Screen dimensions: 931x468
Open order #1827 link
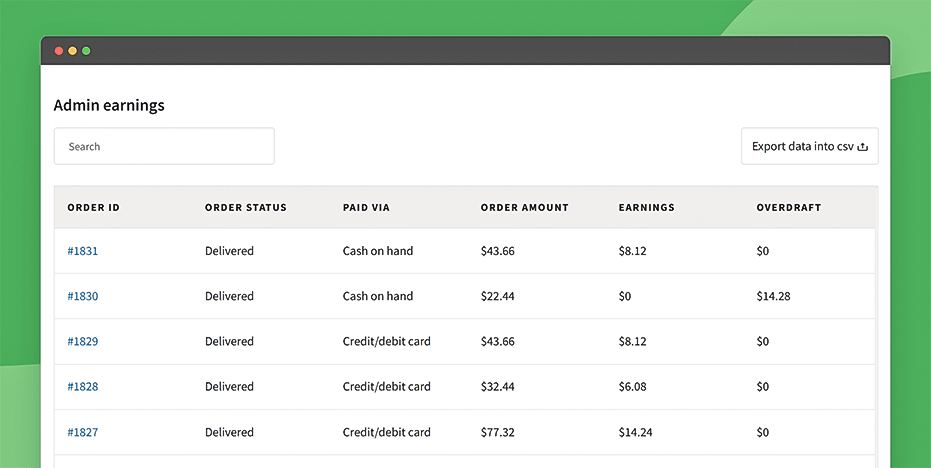pos(83,432)
